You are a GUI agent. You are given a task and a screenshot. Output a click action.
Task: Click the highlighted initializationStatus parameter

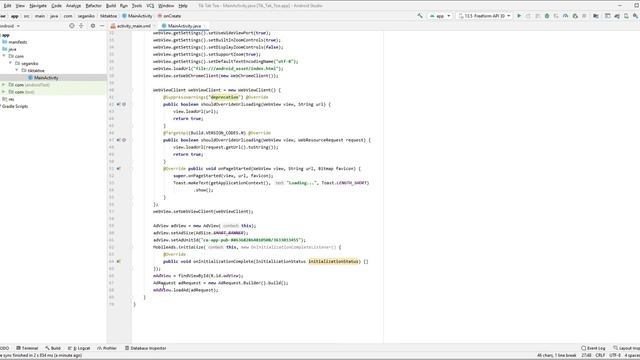(x=333, y=261)
